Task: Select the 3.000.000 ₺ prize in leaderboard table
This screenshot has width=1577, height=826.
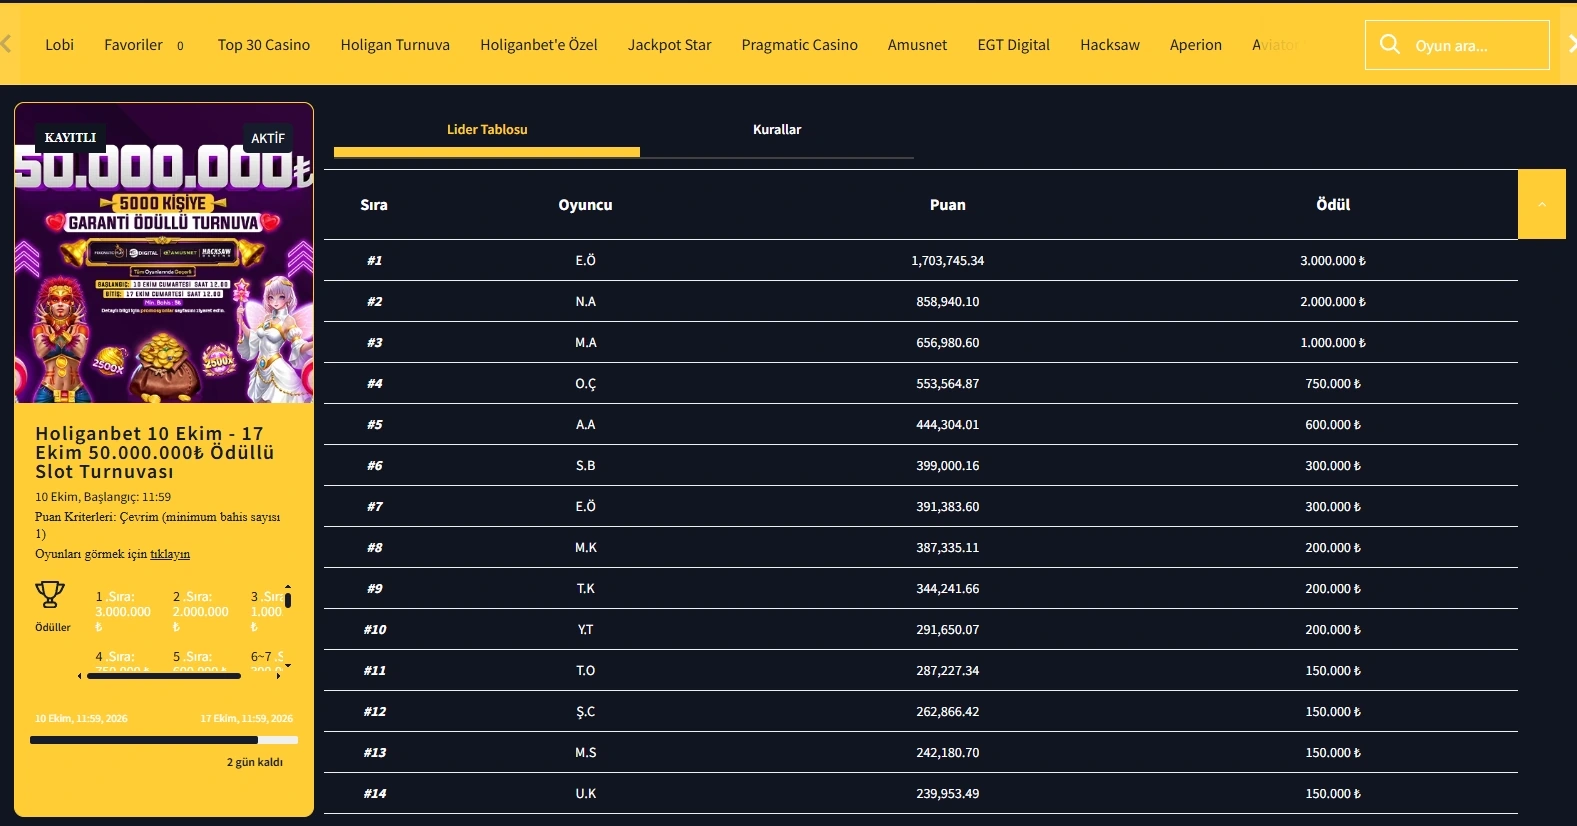Action: [x=1333, y=261]
